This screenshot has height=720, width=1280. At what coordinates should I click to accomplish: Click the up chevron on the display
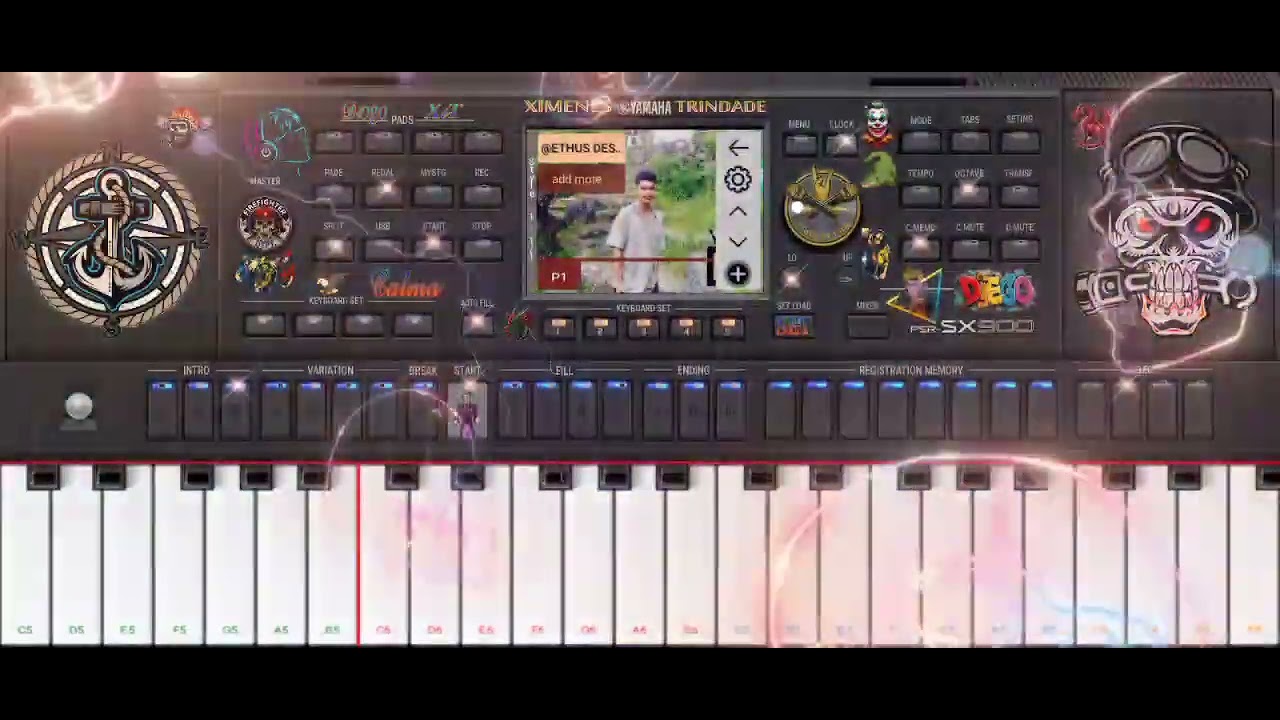(x=738, y=212)
